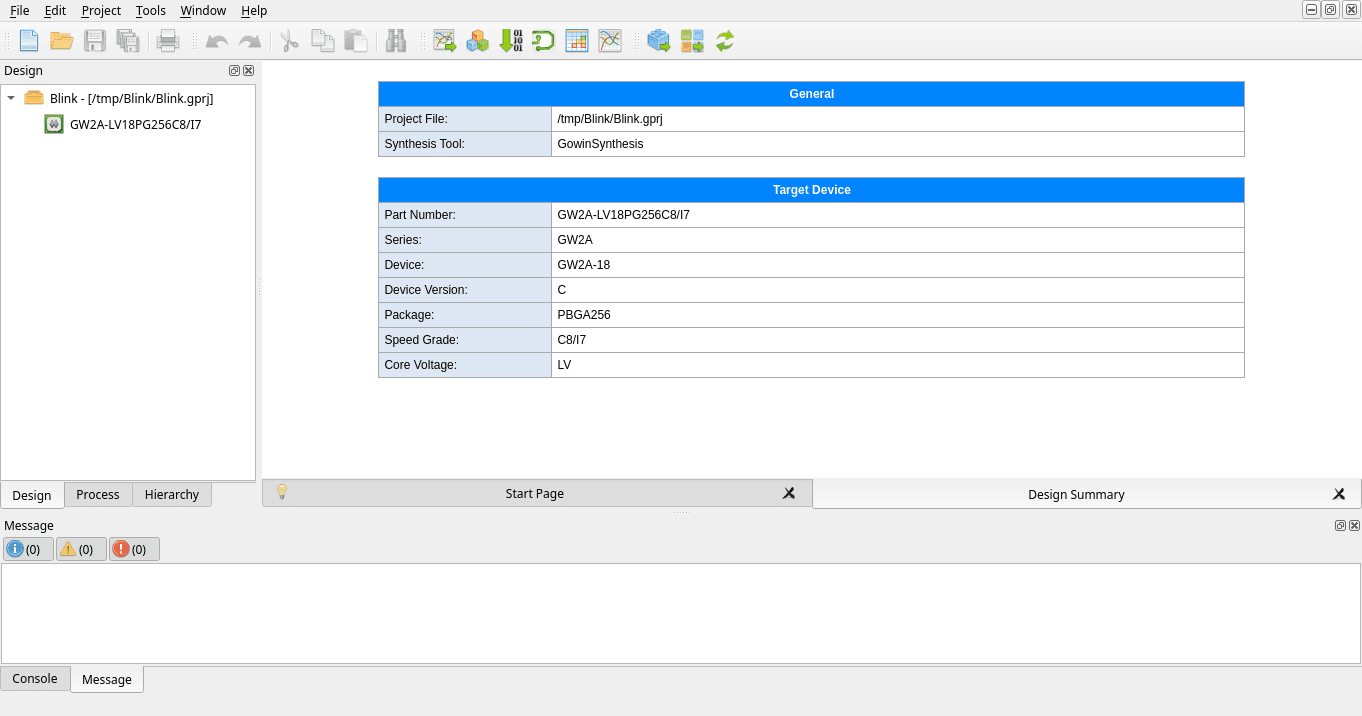Click the Save floppy disk icon
Screen dimensions: 1362x716
click(x=95, y=41)
